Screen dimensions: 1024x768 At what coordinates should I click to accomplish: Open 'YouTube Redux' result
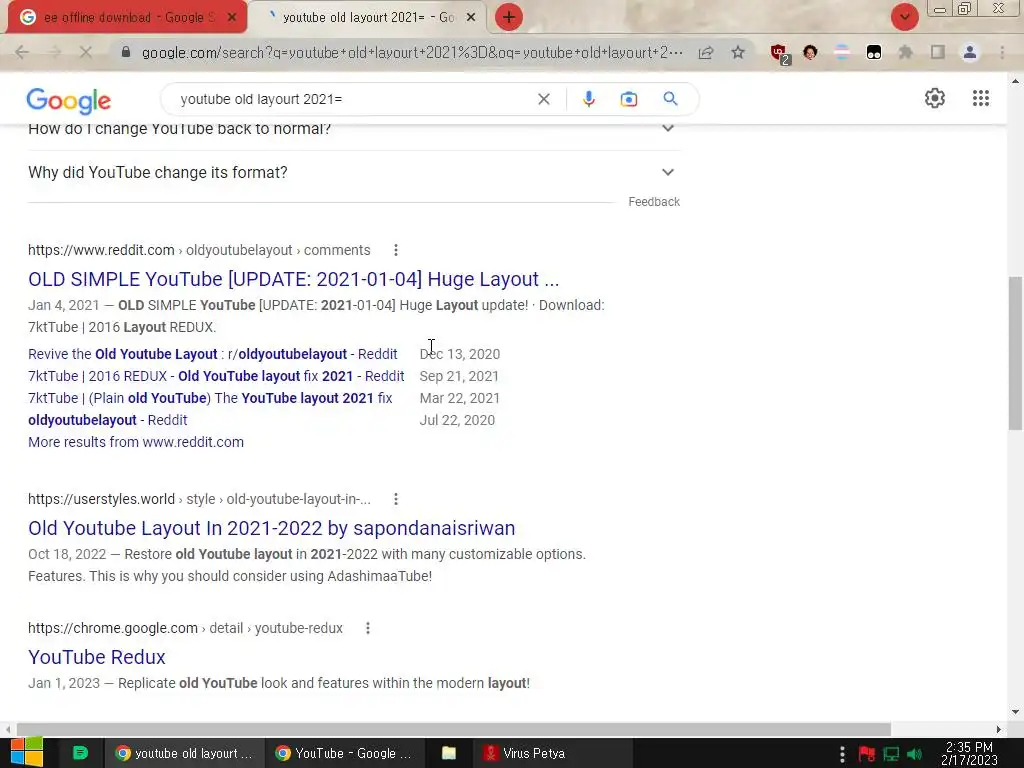pyautogui.click(x=97, y=657)
